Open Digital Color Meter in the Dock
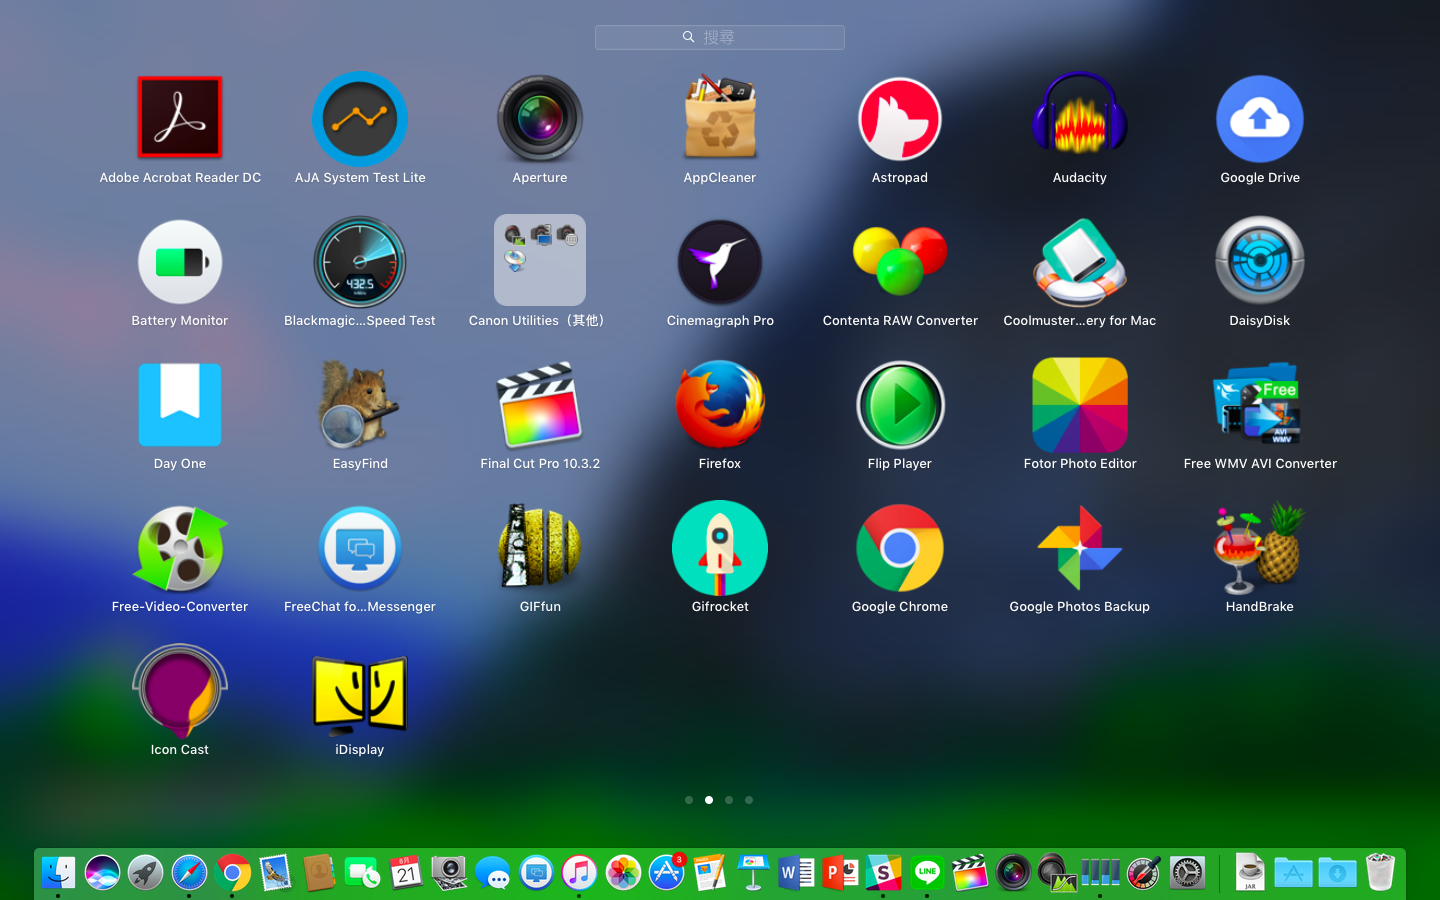The height and width of the screenshot is (900, 1440). pyautogui.click(x=1143, y=873)
